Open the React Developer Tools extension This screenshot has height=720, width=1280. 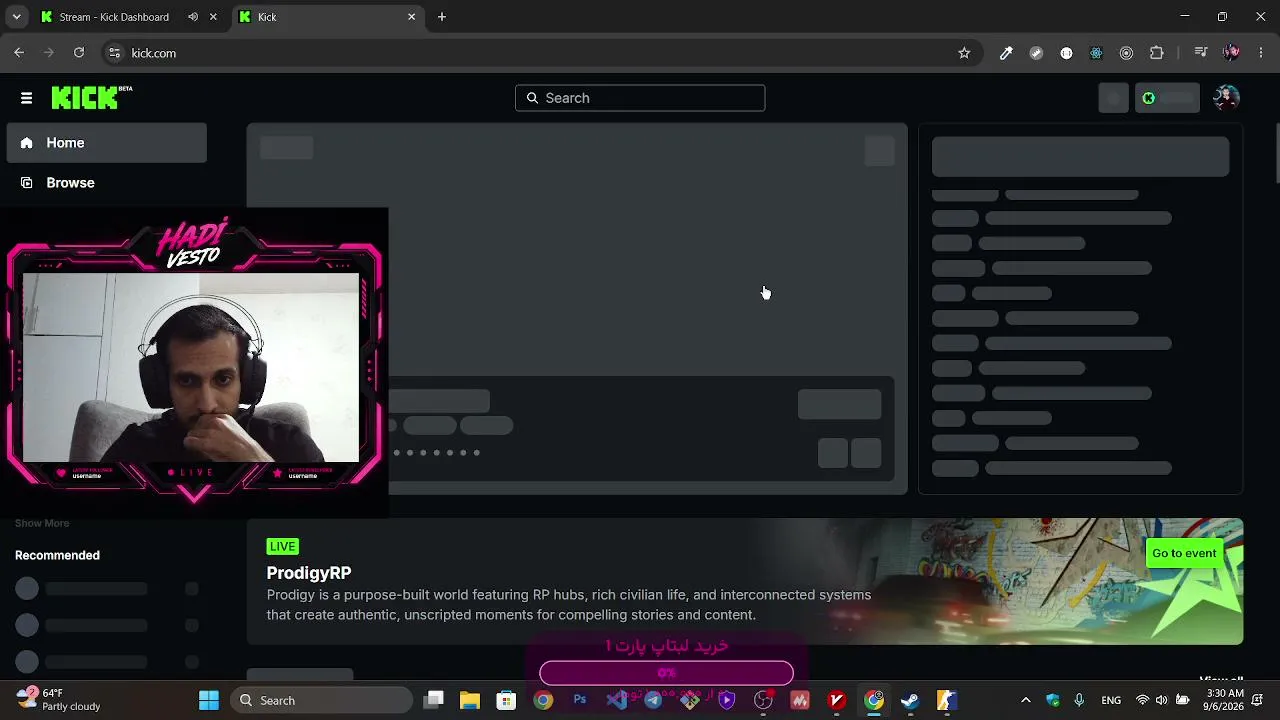click(1096, 53)
